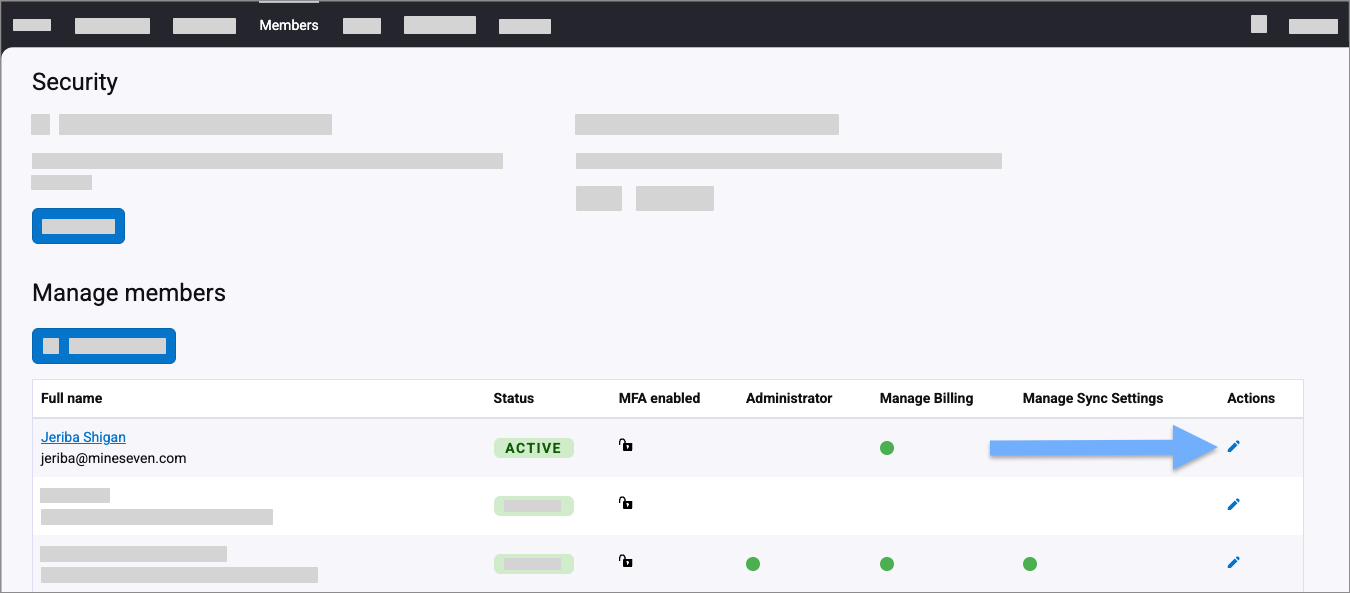Screen dimensions: 1350x593
Task: Click Jeriba Shigan's Manage Billing green dot
Action: tap(886, 448)
